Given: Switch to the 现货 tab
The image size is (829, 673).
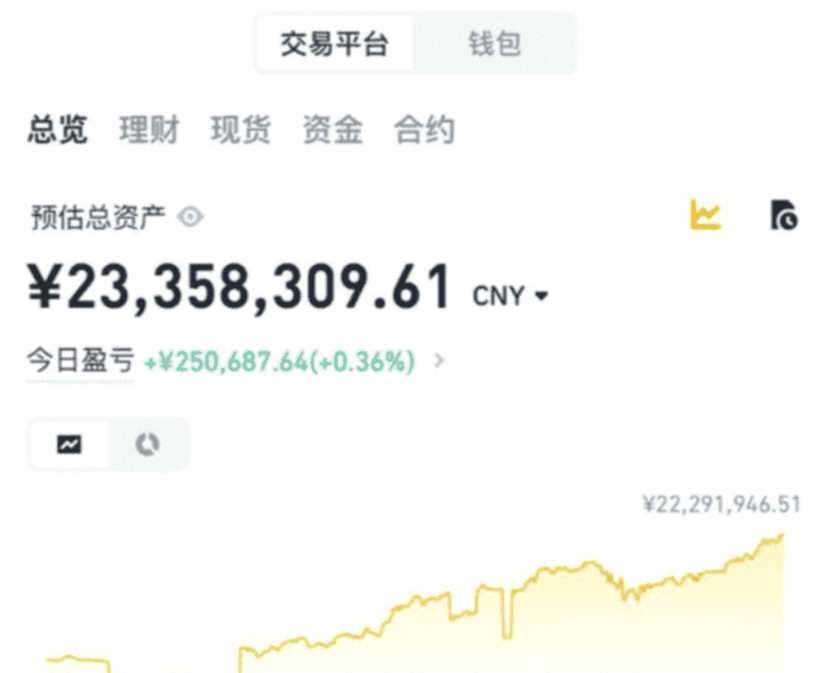Looking at the screenshot, I should tap(241, 130).
